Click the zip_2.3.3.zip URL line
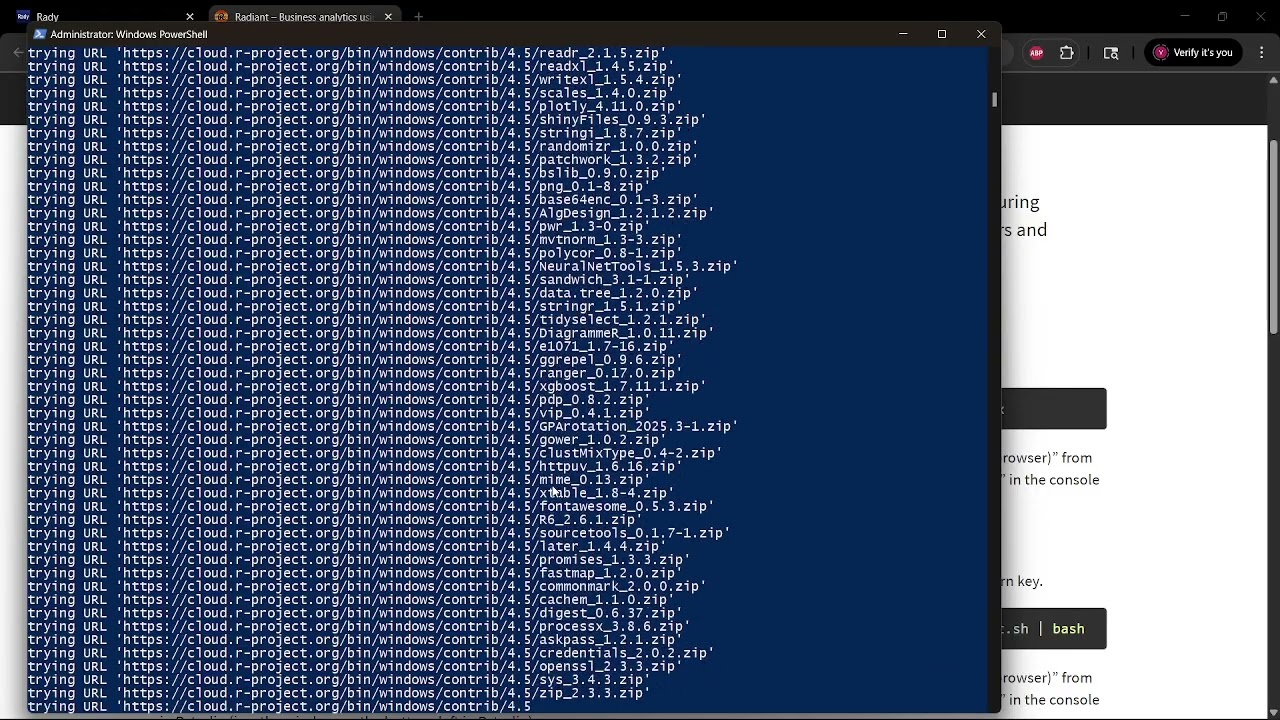The width and height of the screenshot is (1280, 720). click(339, 693)
